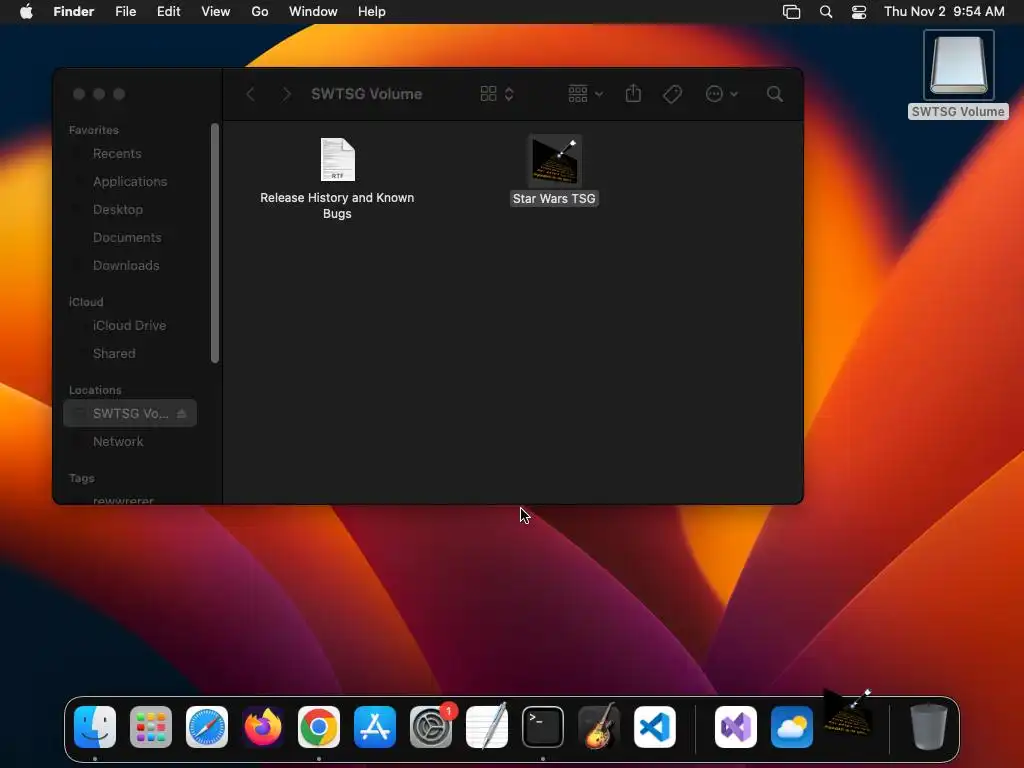
Task: Open the Help menu
Action: tap(372, 12)
